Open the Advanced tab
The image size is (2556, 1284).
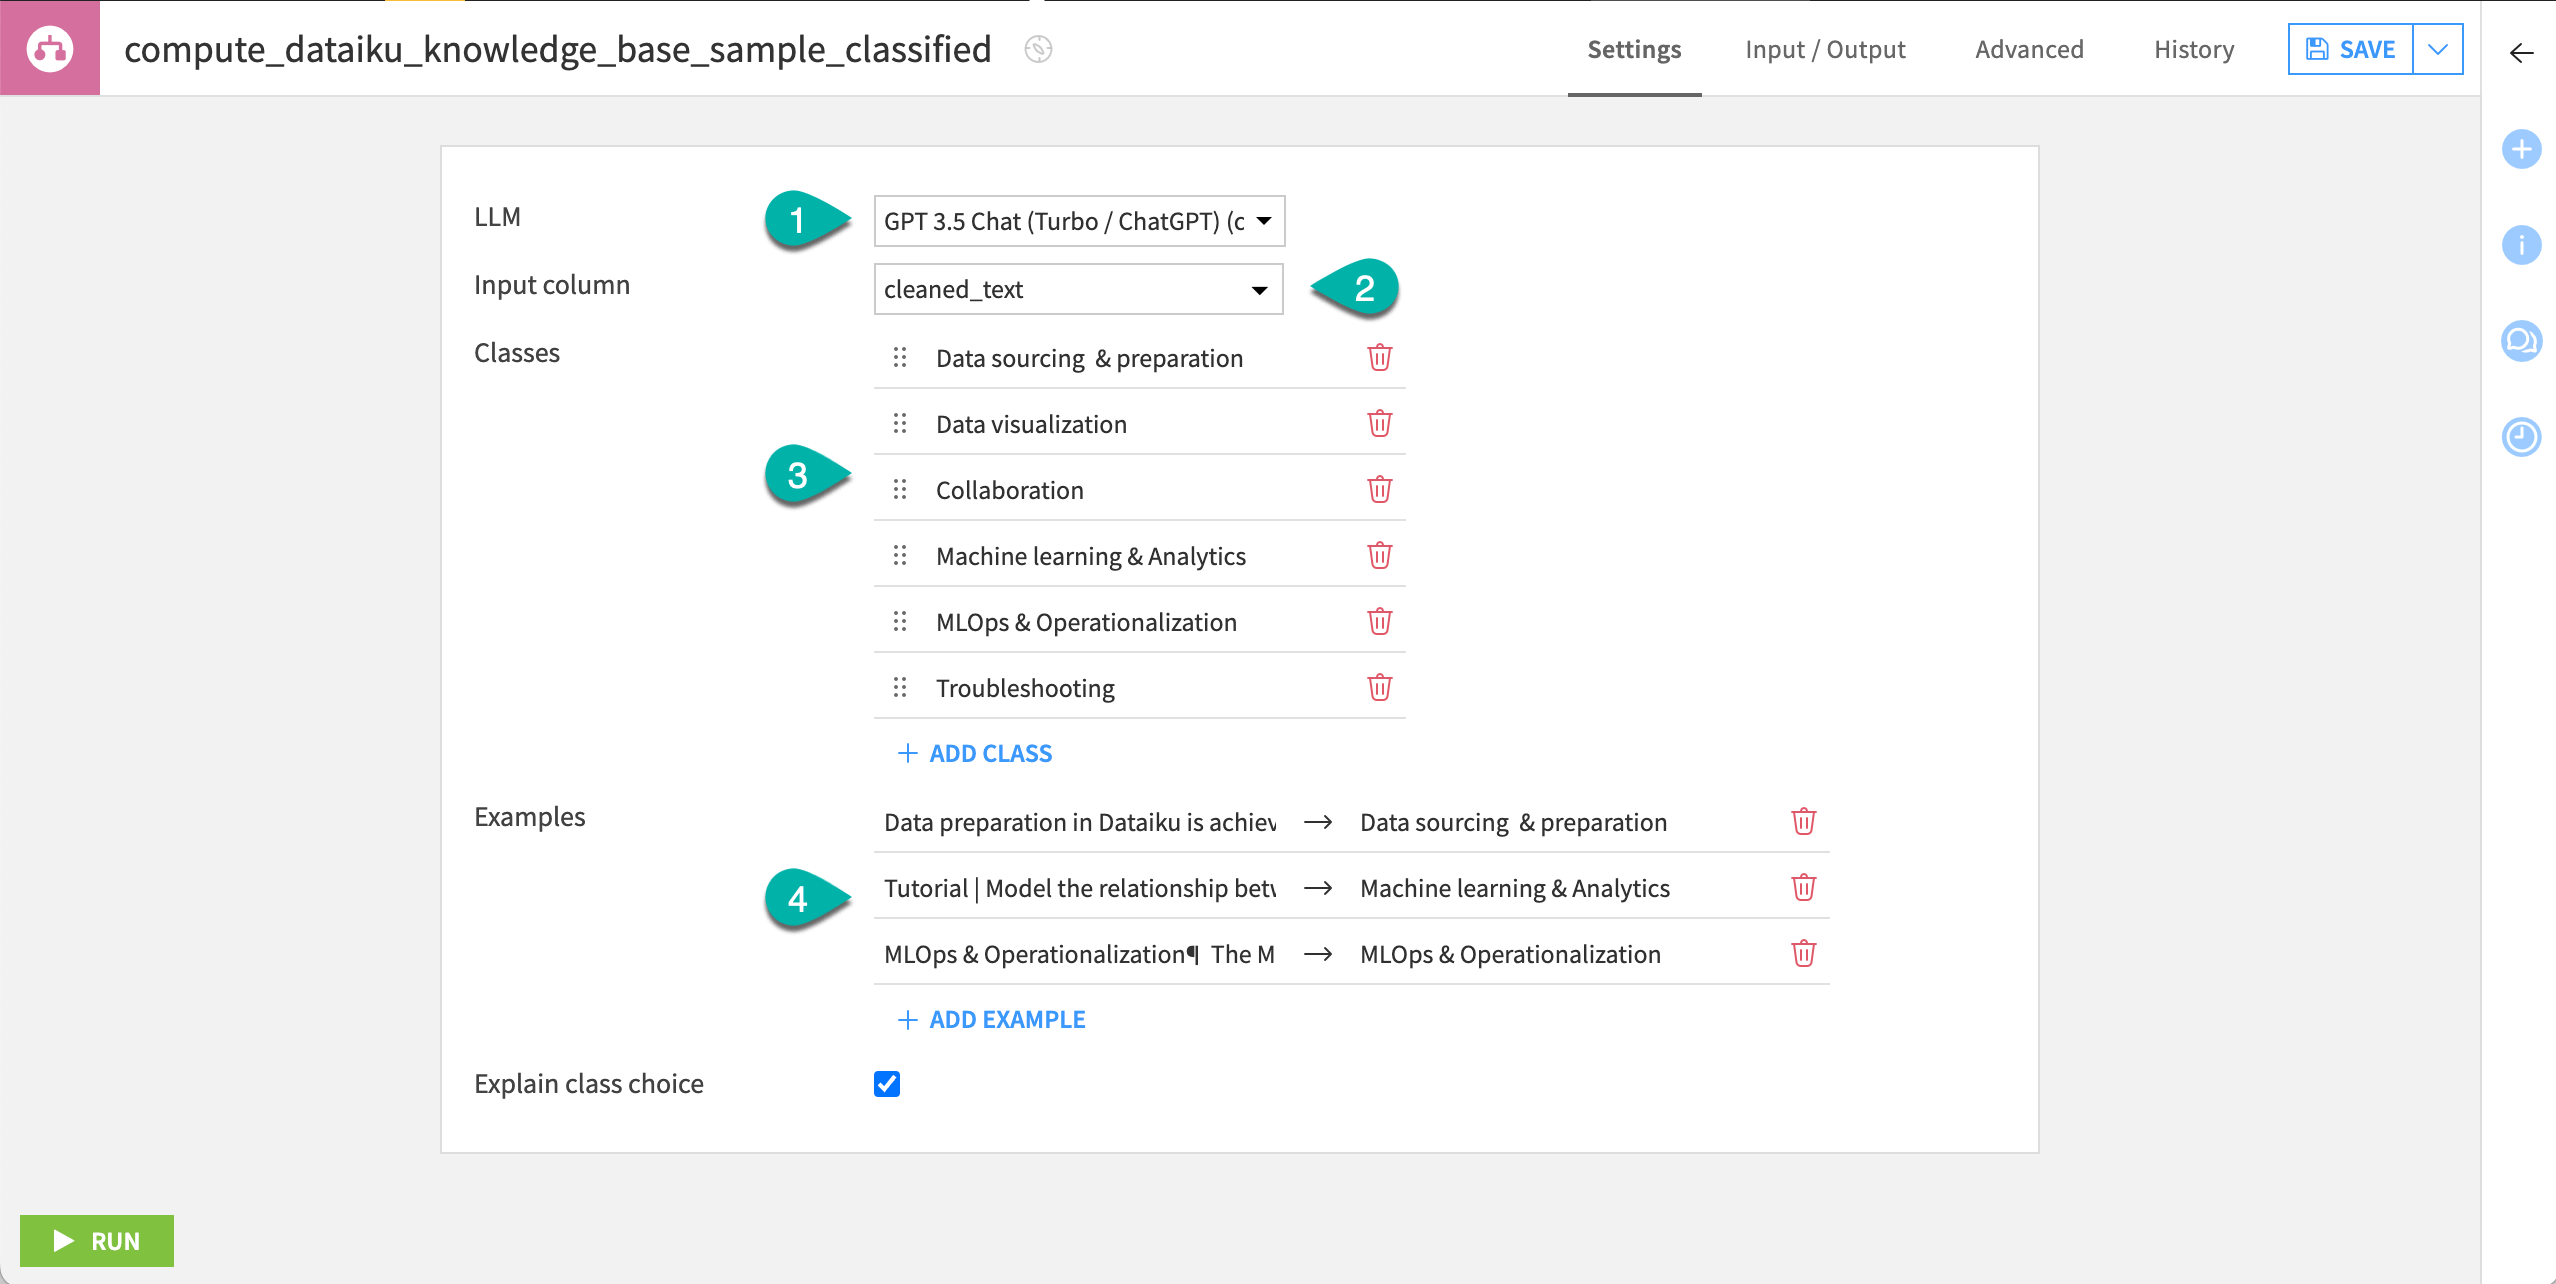(x=2028, y=49)
